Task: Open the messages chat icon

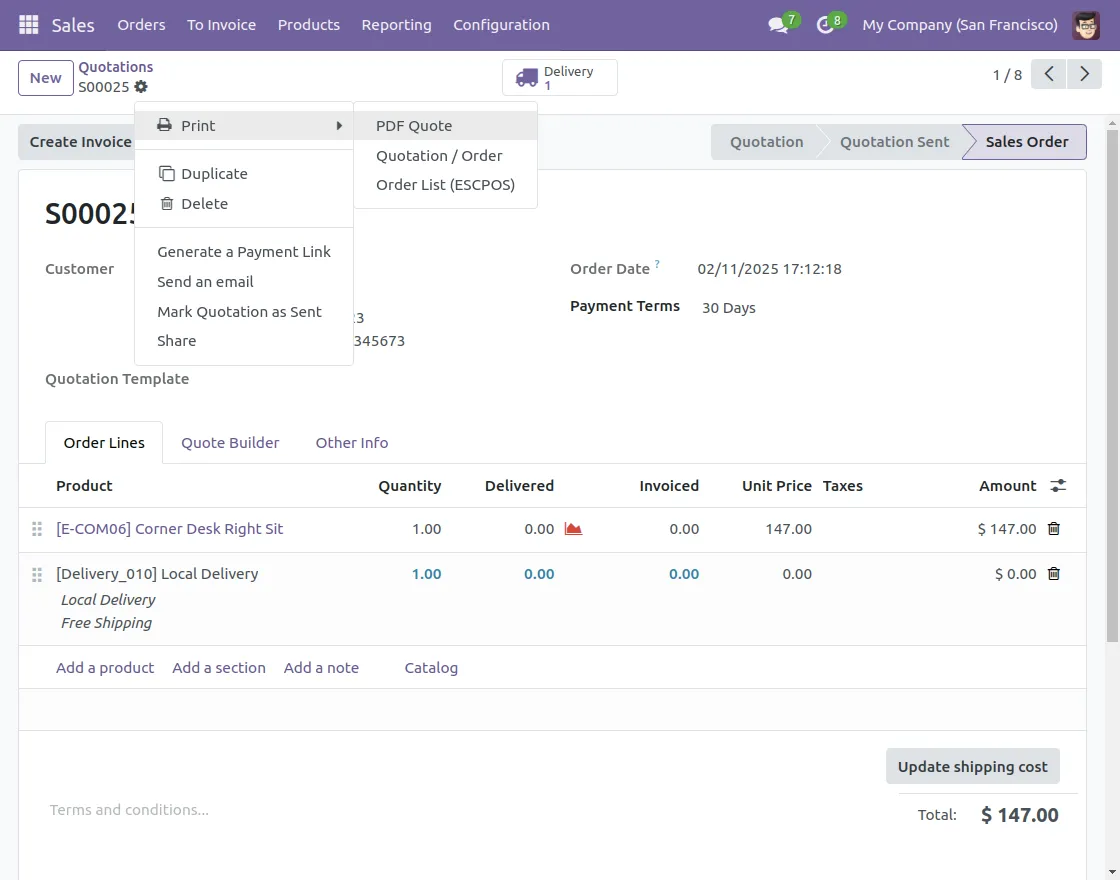Action: [x=778, y=25]
